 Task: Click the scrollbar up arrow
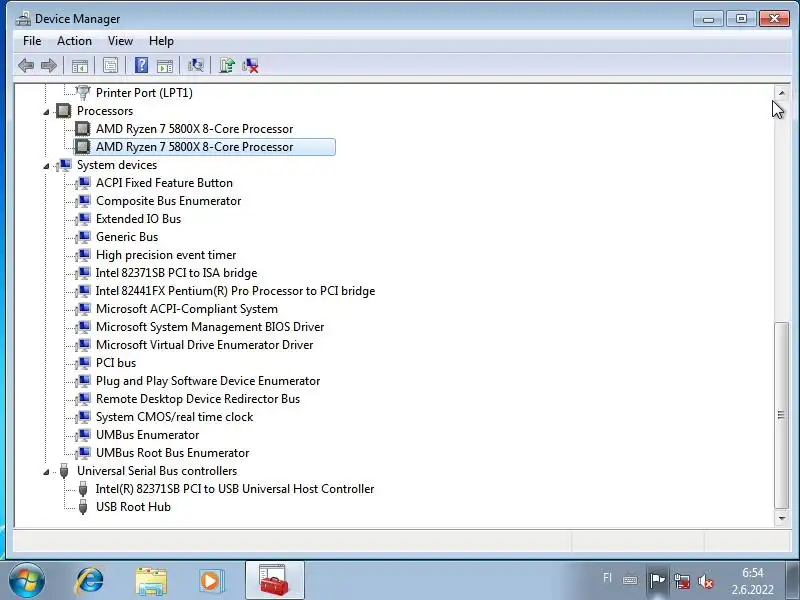coord(782,93)
